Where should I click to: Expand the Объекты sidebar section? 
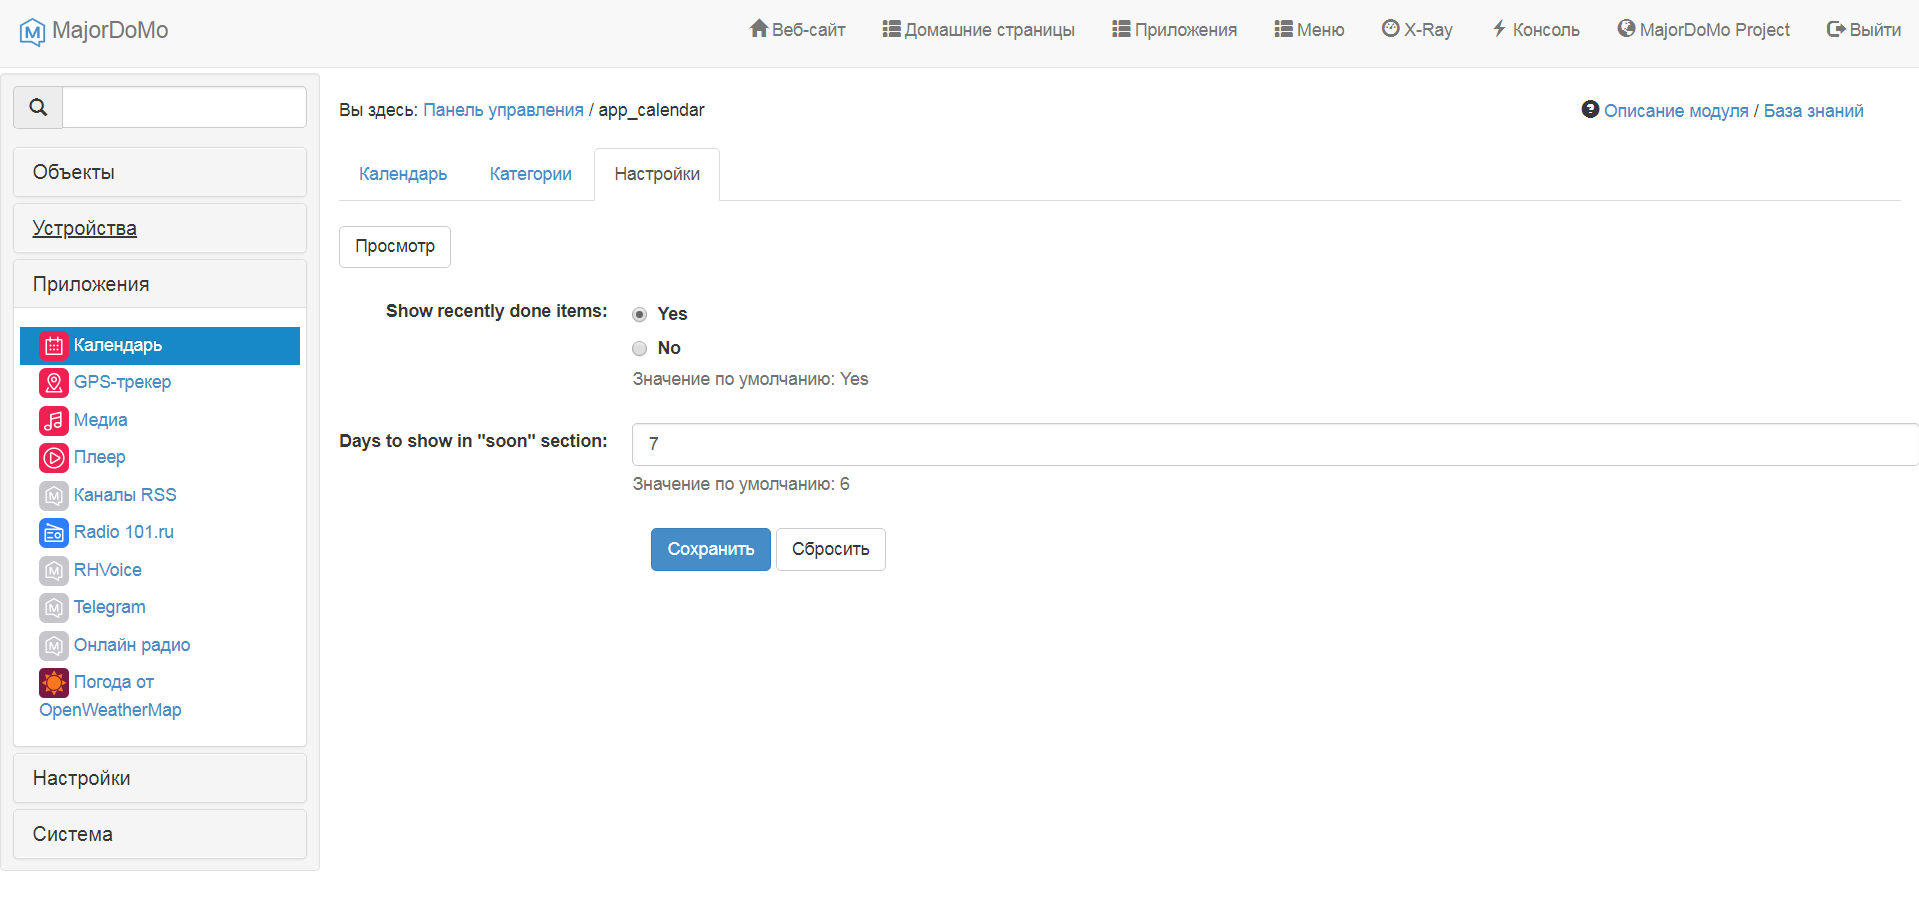pyautogui.click(x=160, y=172)
